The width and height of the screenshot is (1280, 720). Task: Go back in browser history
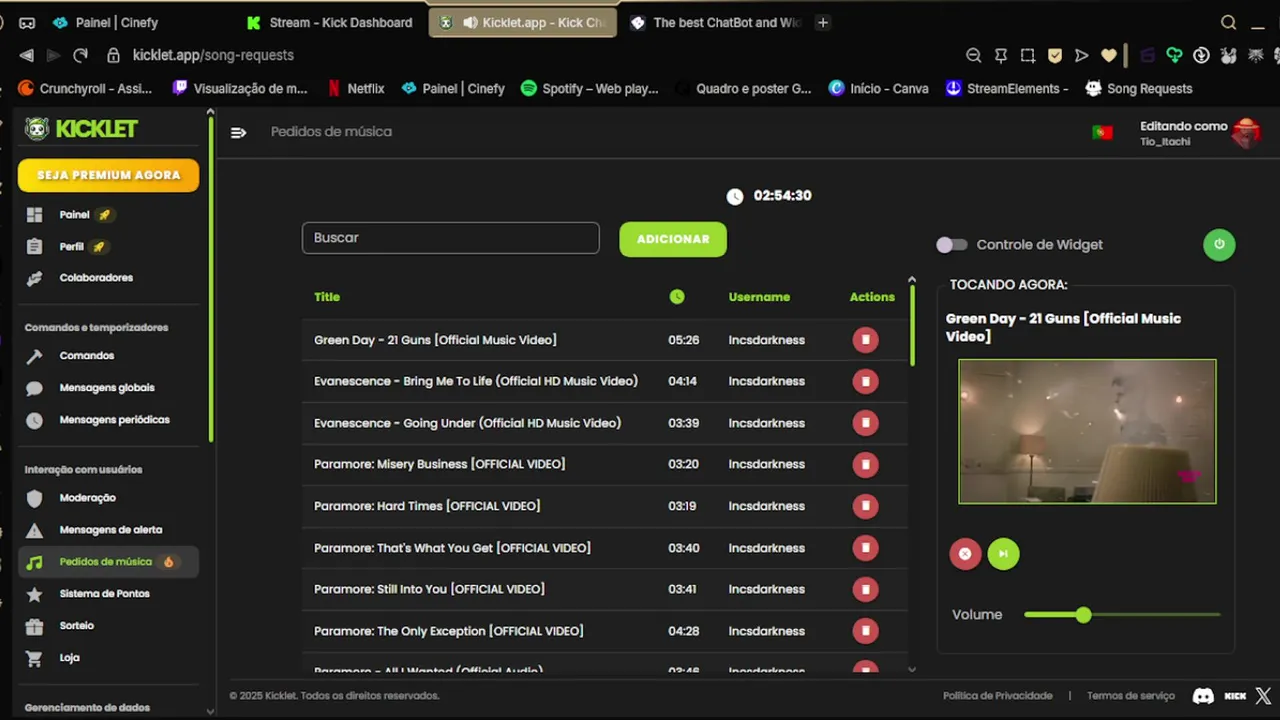click(27, 55)
